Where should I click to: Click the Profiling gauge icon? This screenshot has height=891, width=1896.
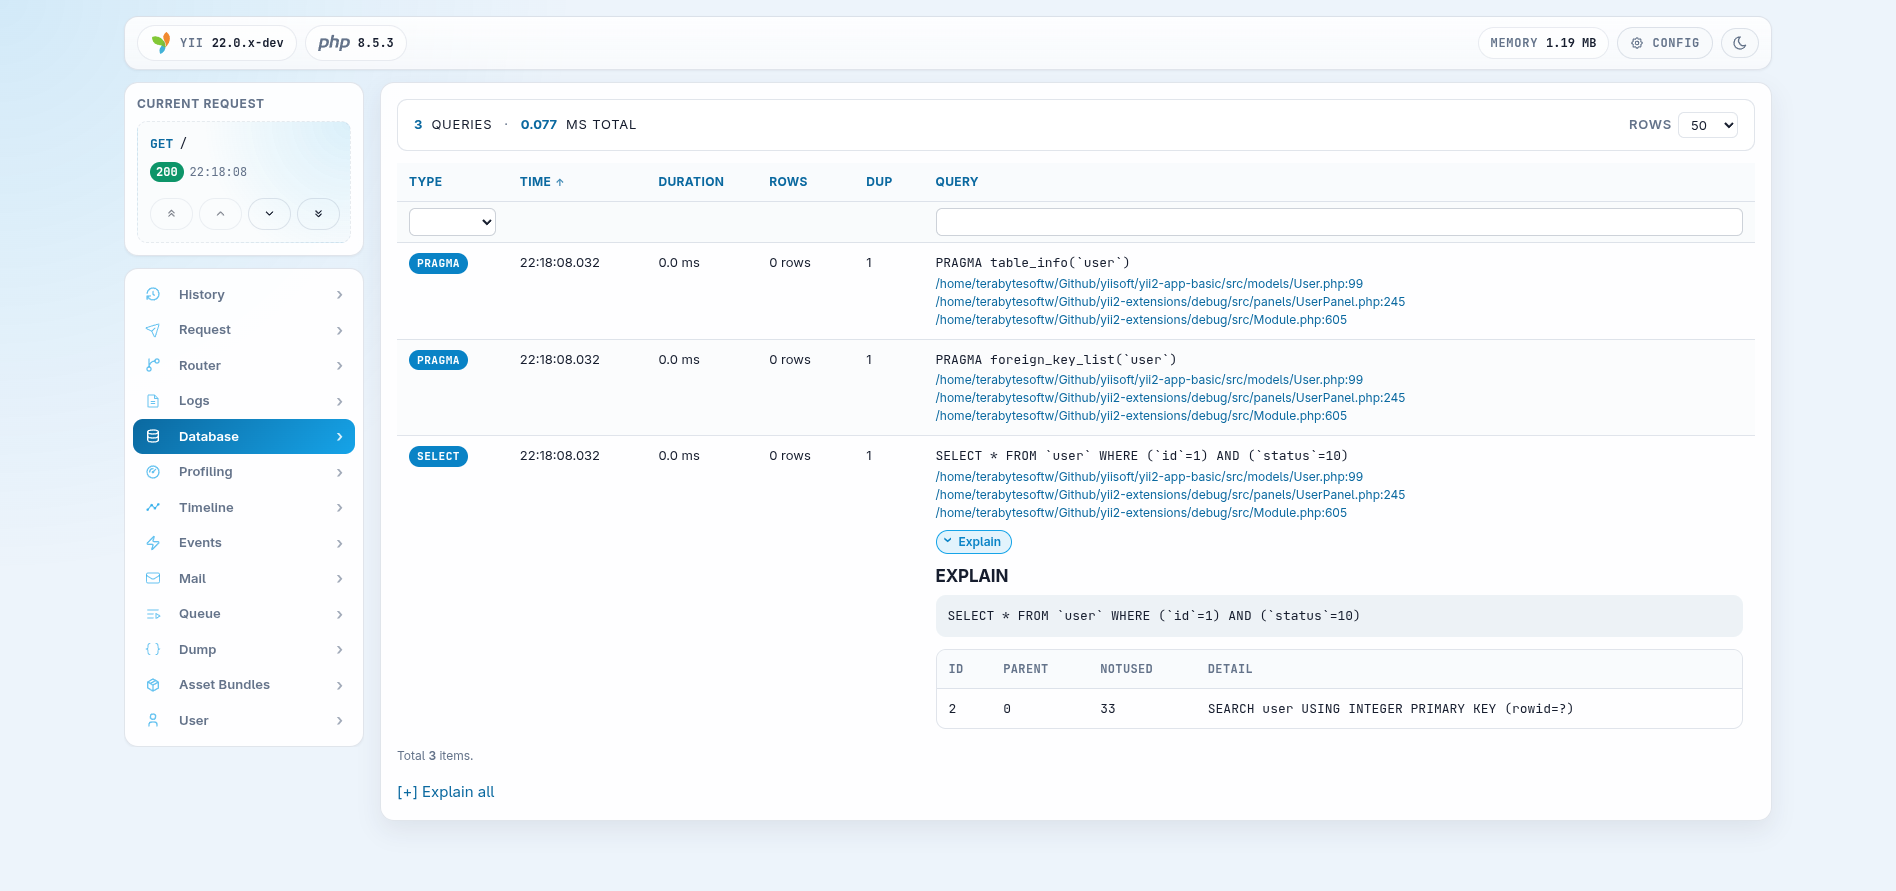153,472
